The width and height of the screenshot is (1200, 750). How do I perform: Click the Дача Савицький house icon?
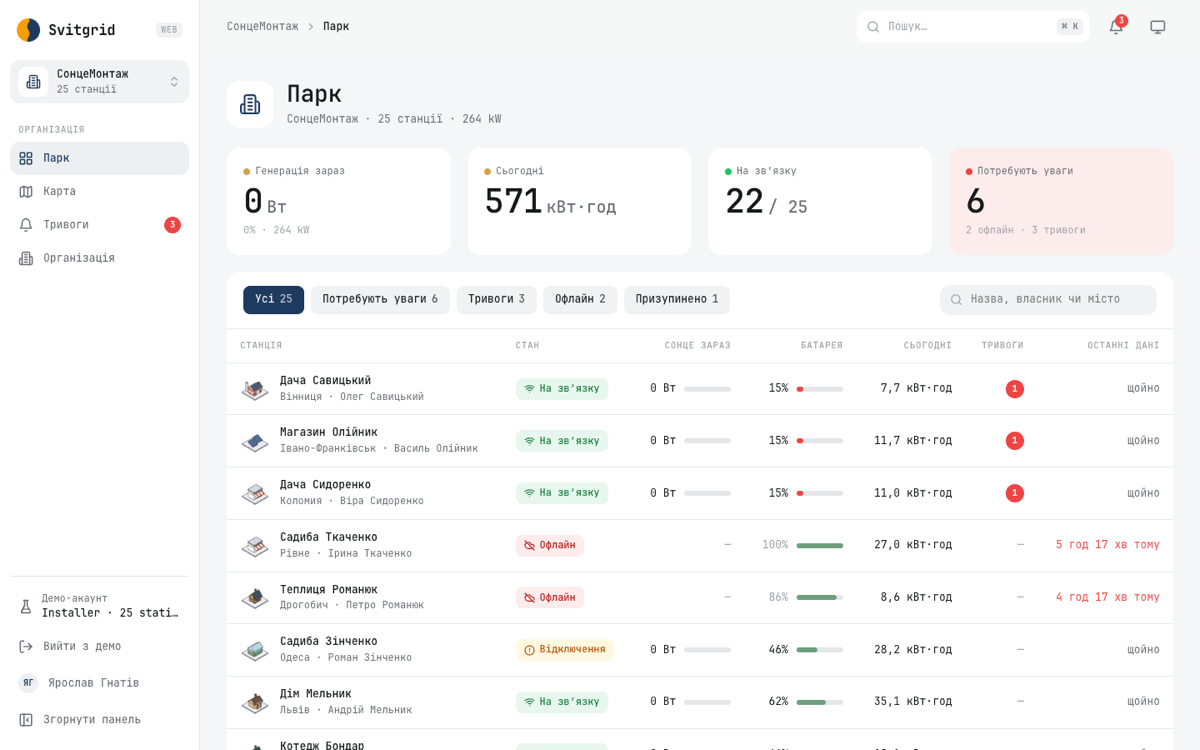pos(255,389)
